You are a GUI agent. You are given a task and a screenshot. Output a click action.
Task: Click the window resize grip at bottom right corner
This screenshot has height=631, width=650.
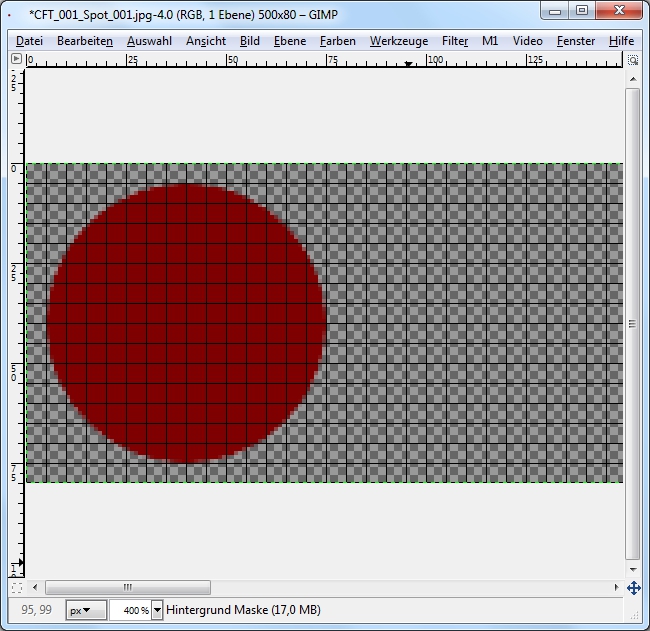pyautogui.click(x=635, y=615)
